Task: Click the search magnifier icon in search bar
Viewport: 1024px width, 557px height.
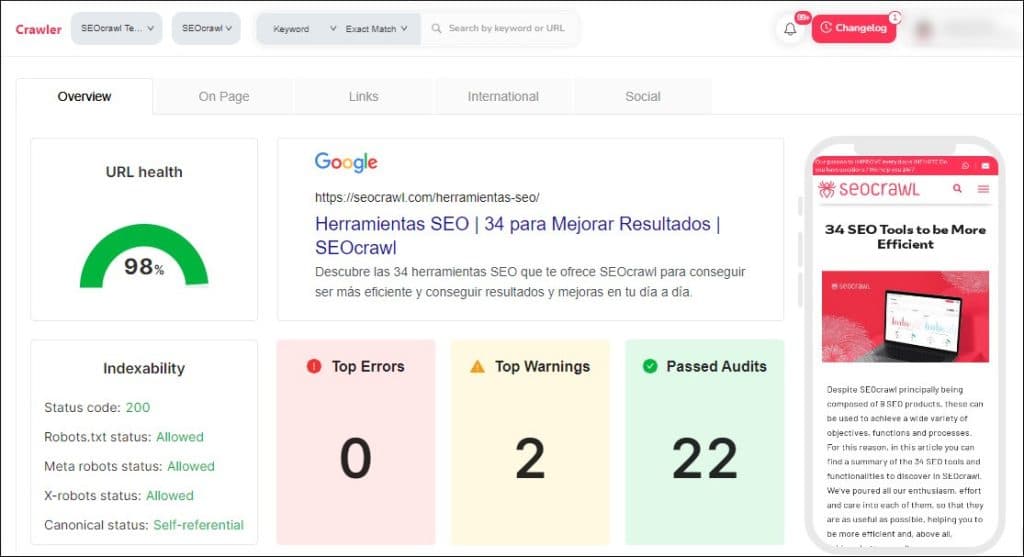Action: (x=436, y=28)
